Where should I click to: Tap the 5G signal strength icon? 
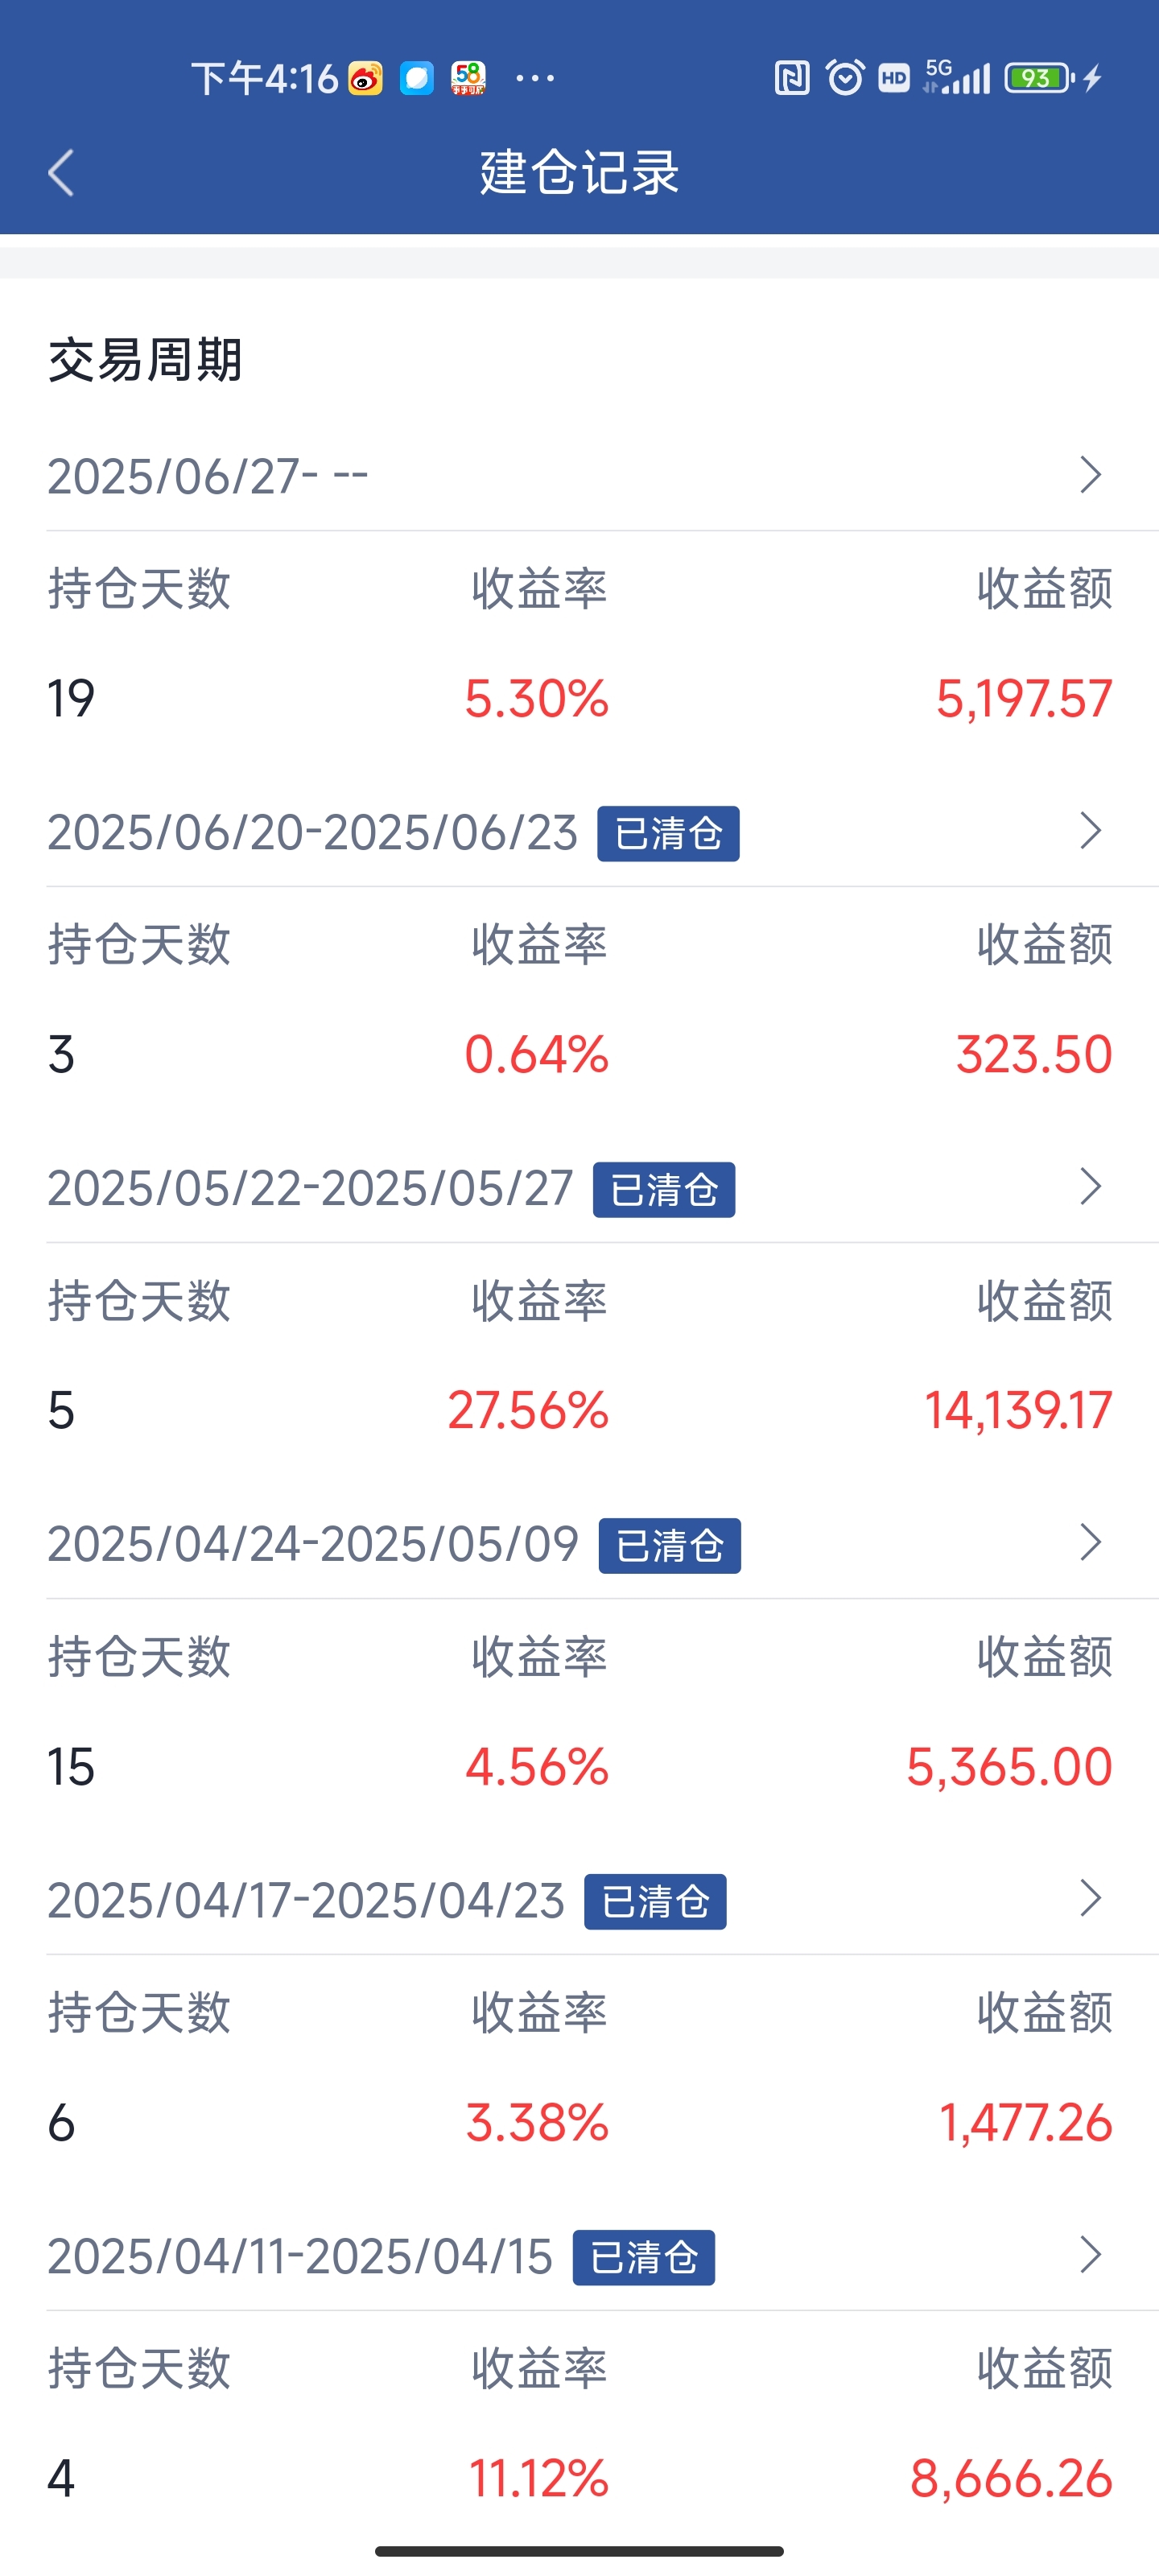(x=957, y=77)
